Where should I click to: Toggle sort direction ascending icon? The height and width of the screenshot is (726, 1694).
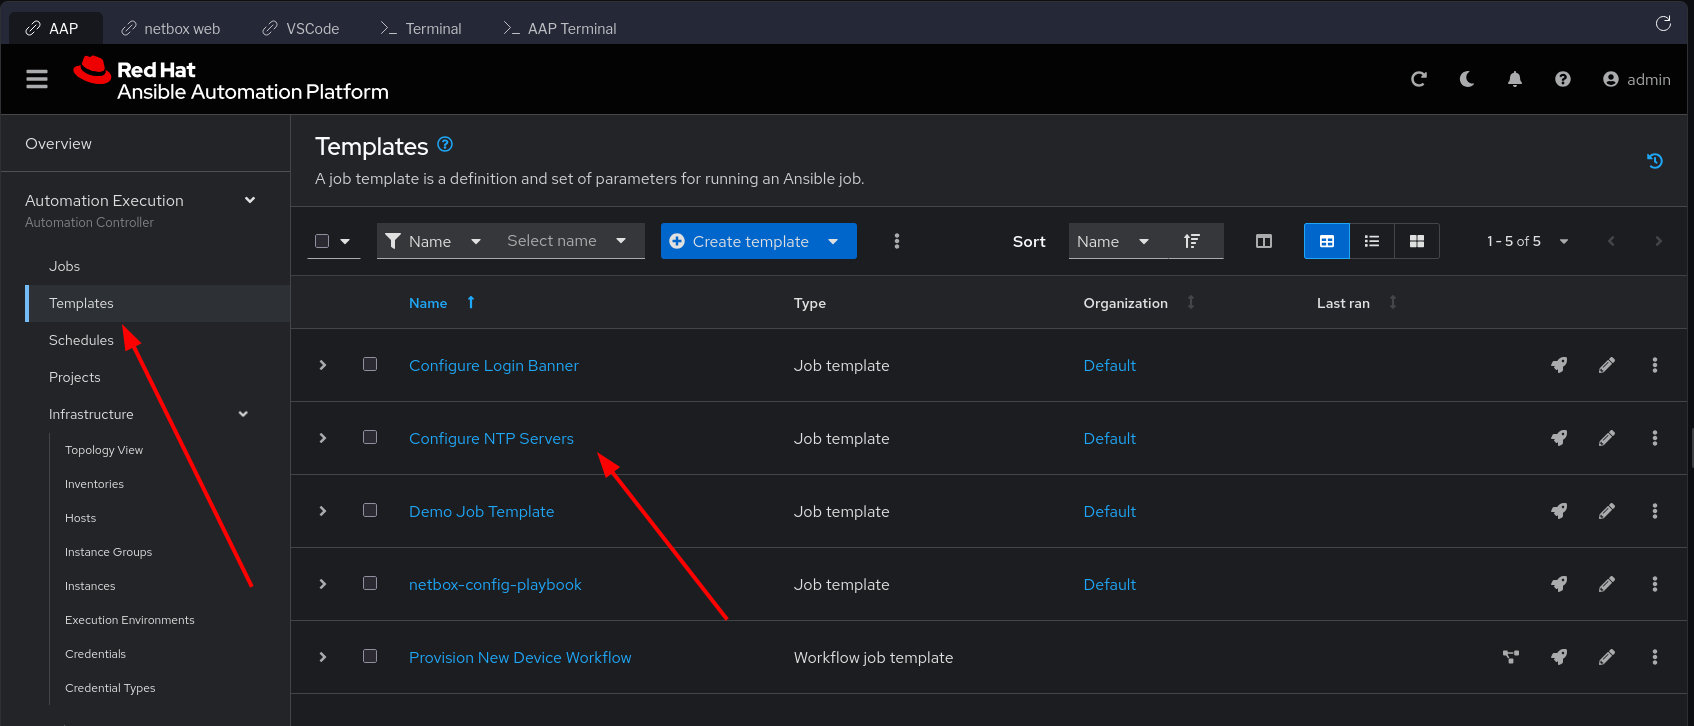click(x=1192, y=241)
